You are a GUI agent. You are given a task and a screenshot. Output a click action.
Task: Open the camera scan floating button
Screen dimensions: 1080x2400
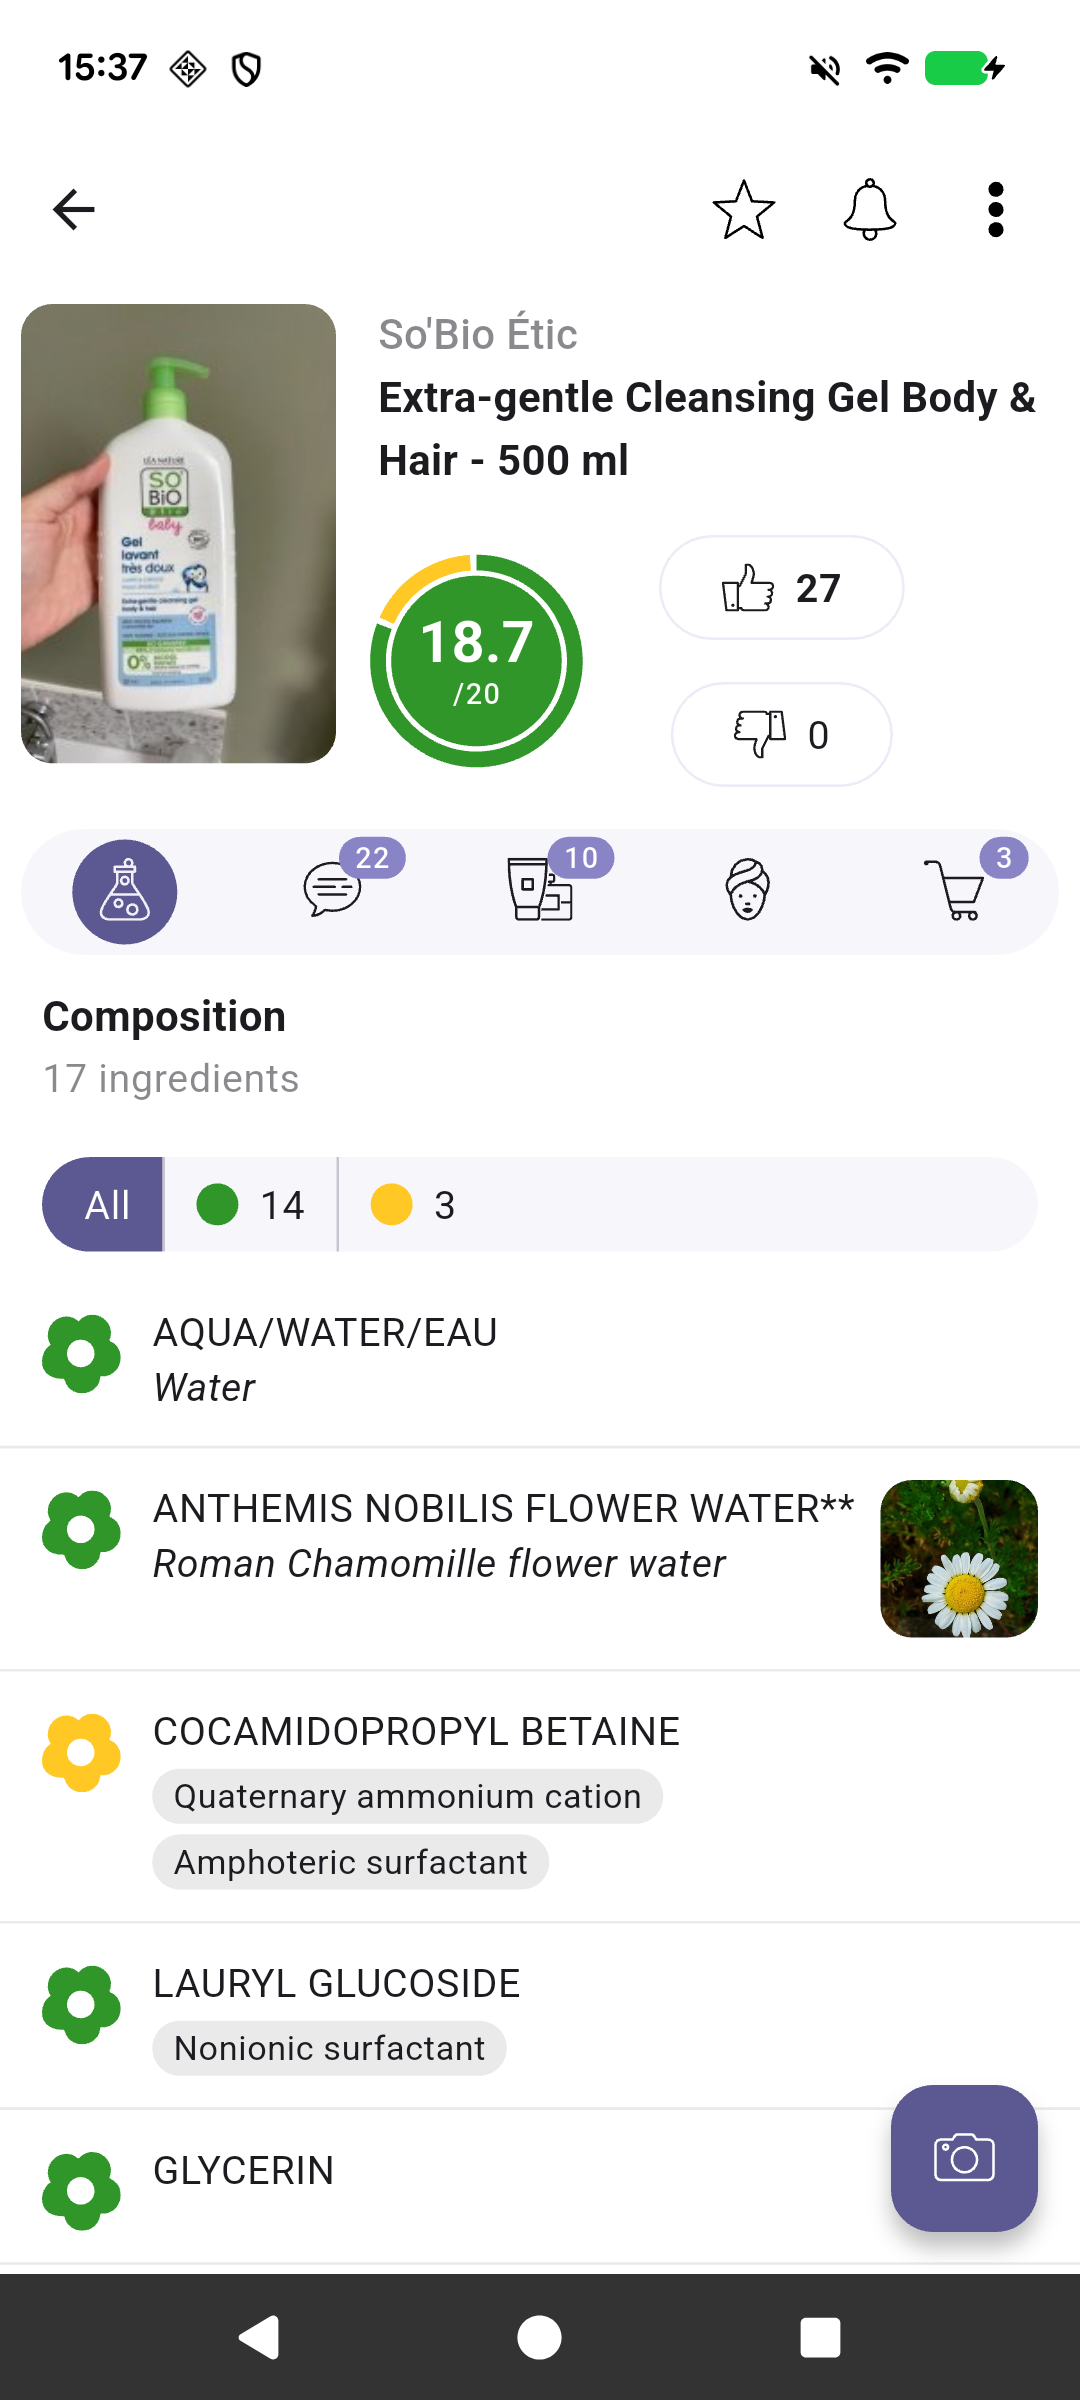[x=964, y=2158]
